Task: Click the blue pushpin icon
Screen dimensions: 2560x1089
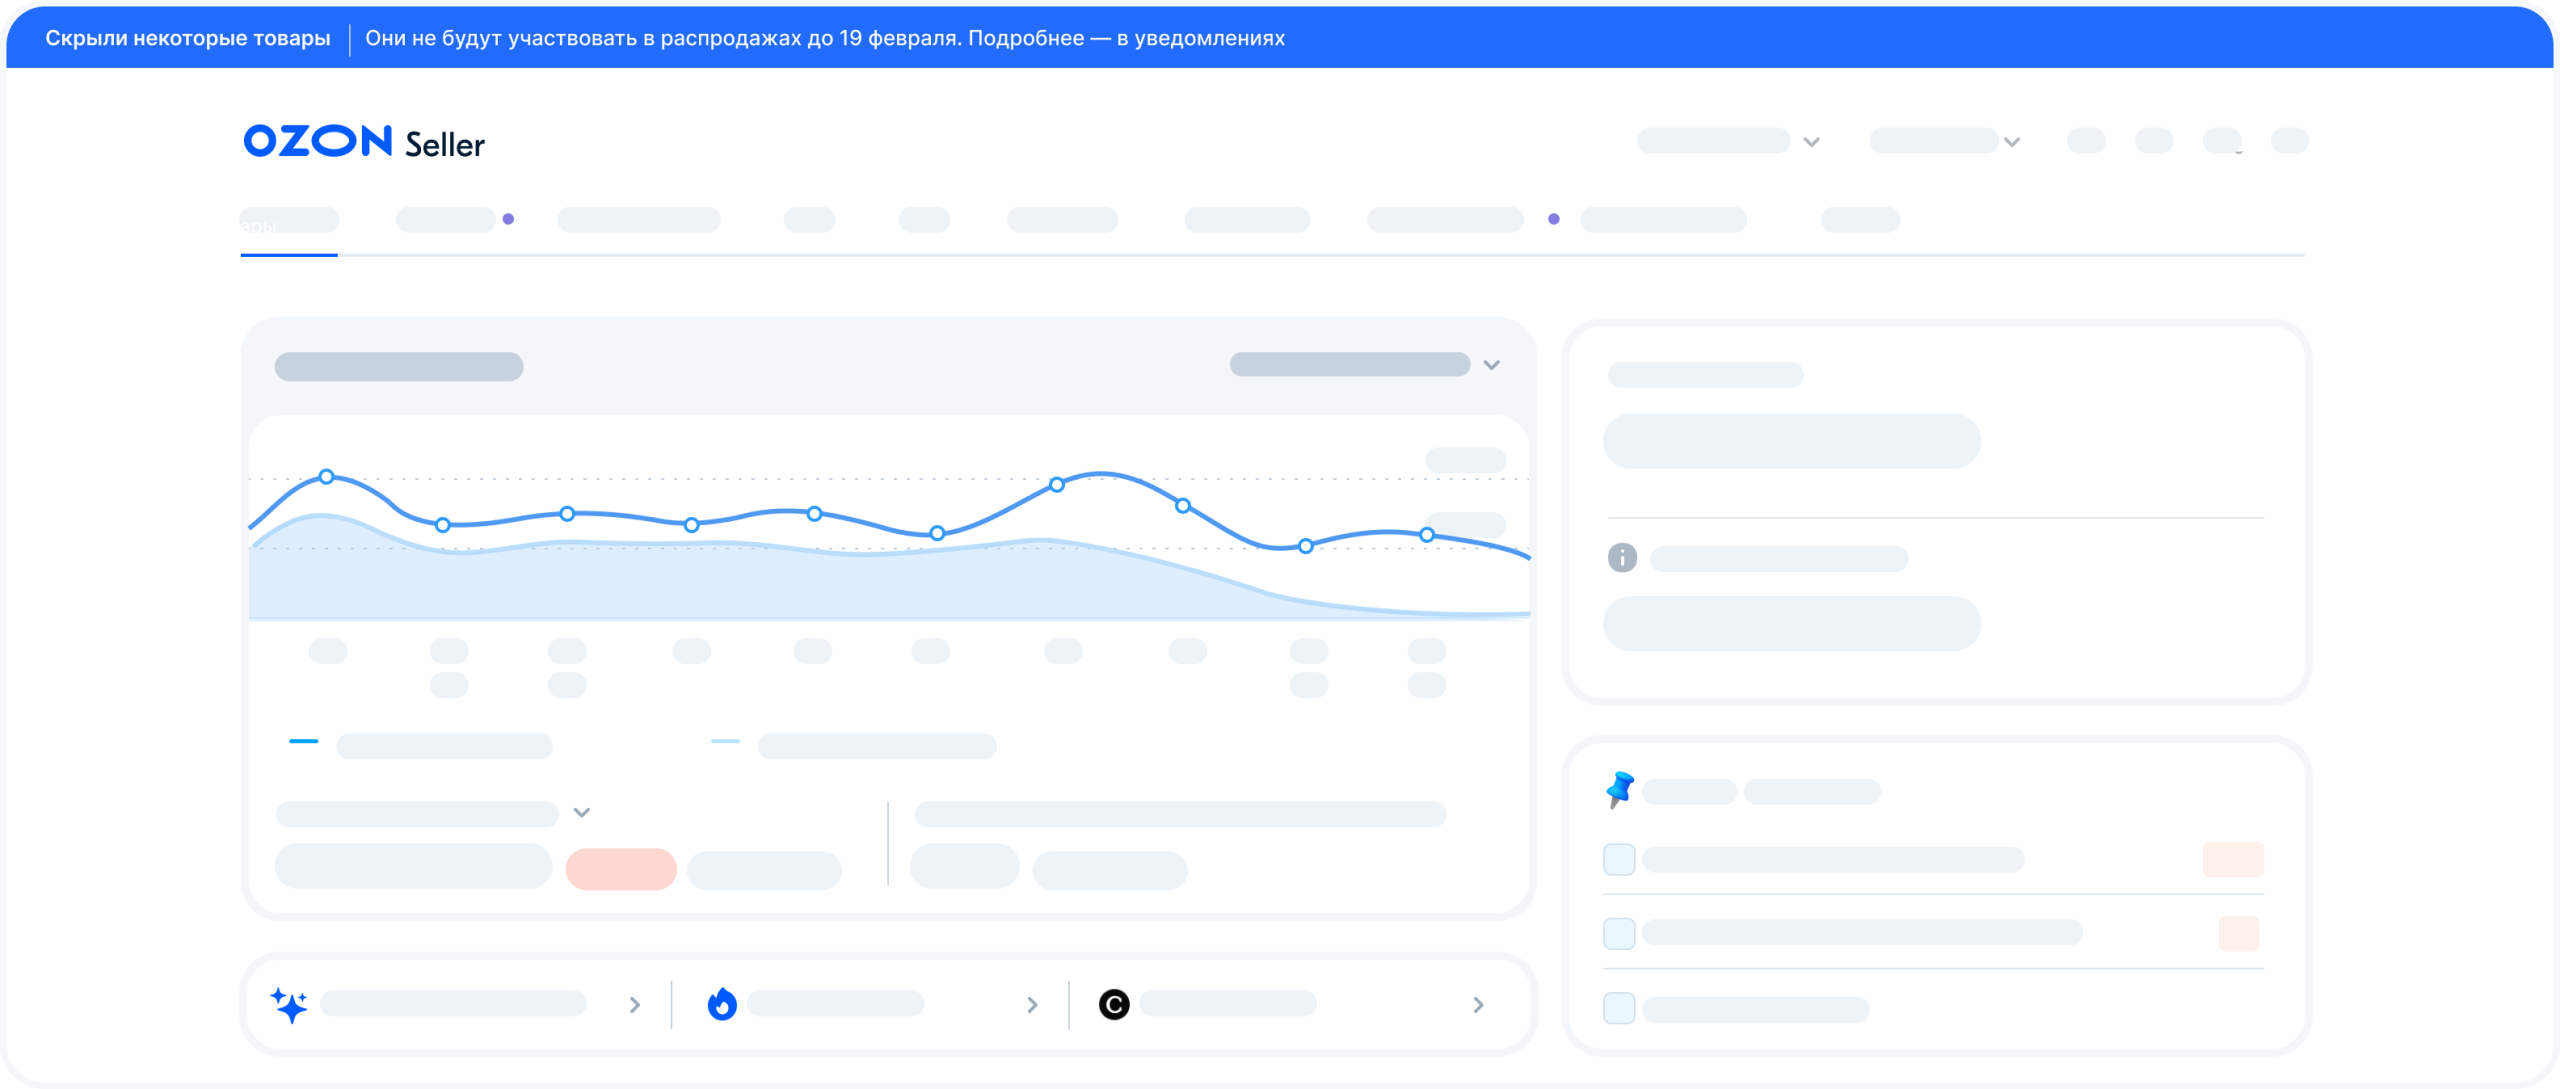Action: click(1620, 789)
